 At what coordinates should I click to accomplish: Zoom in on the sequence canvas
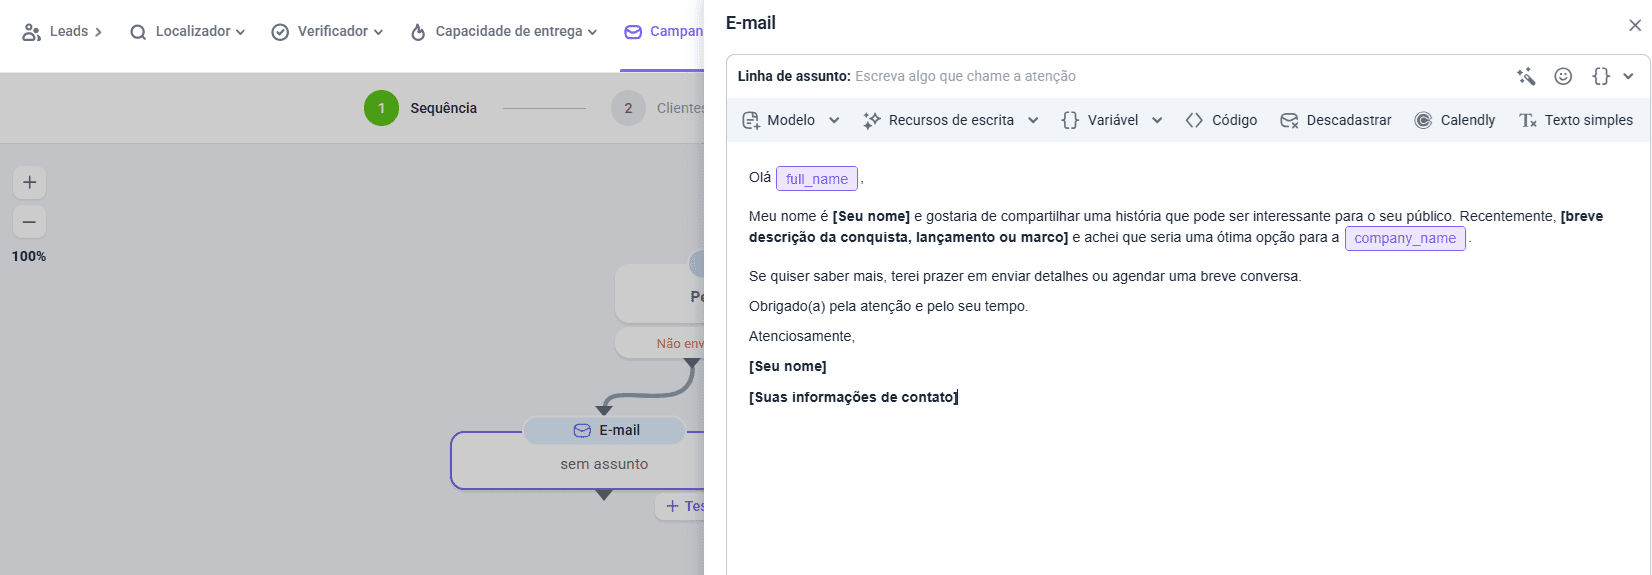29,182
